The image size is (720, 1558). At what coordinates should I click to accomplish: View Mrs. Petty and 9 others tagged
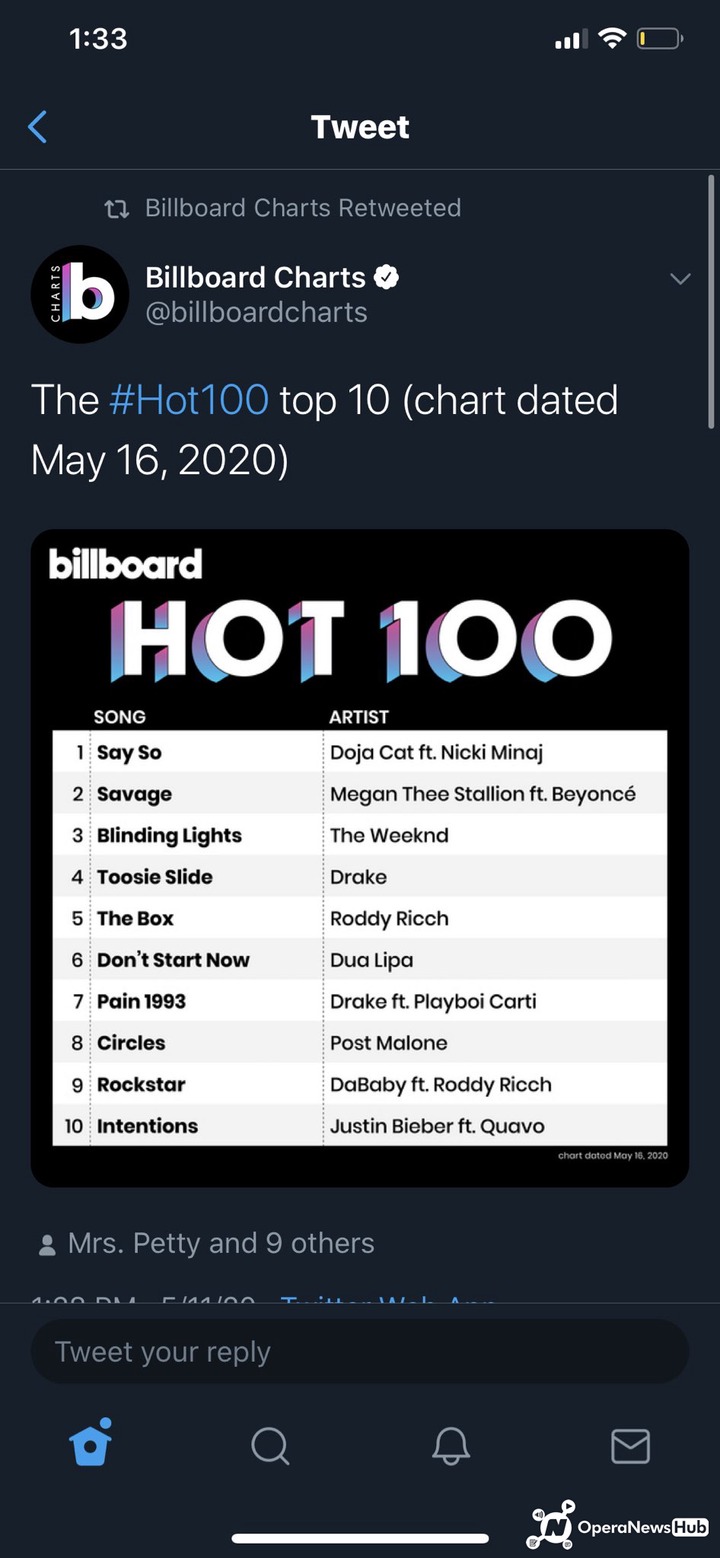[x=220, y=1243]
